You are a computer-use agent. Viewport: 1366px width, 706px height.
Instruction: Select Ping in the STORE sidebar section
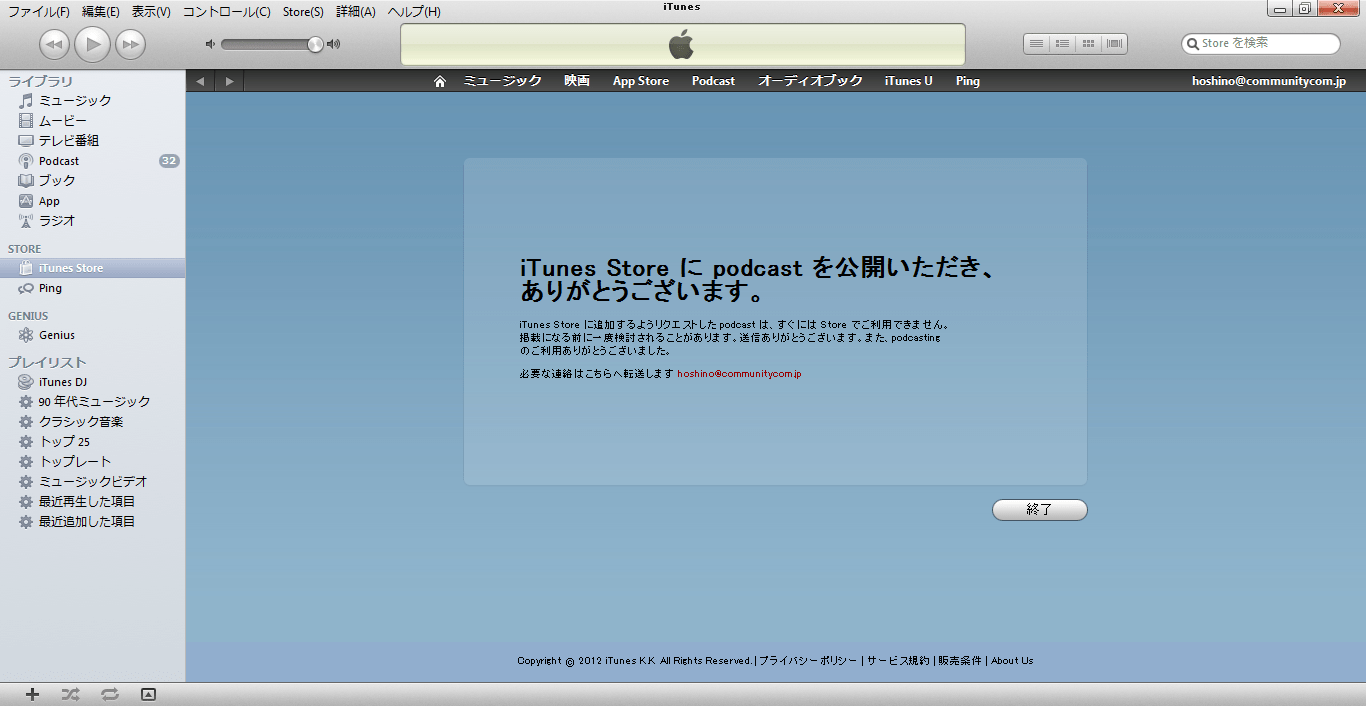92,288
